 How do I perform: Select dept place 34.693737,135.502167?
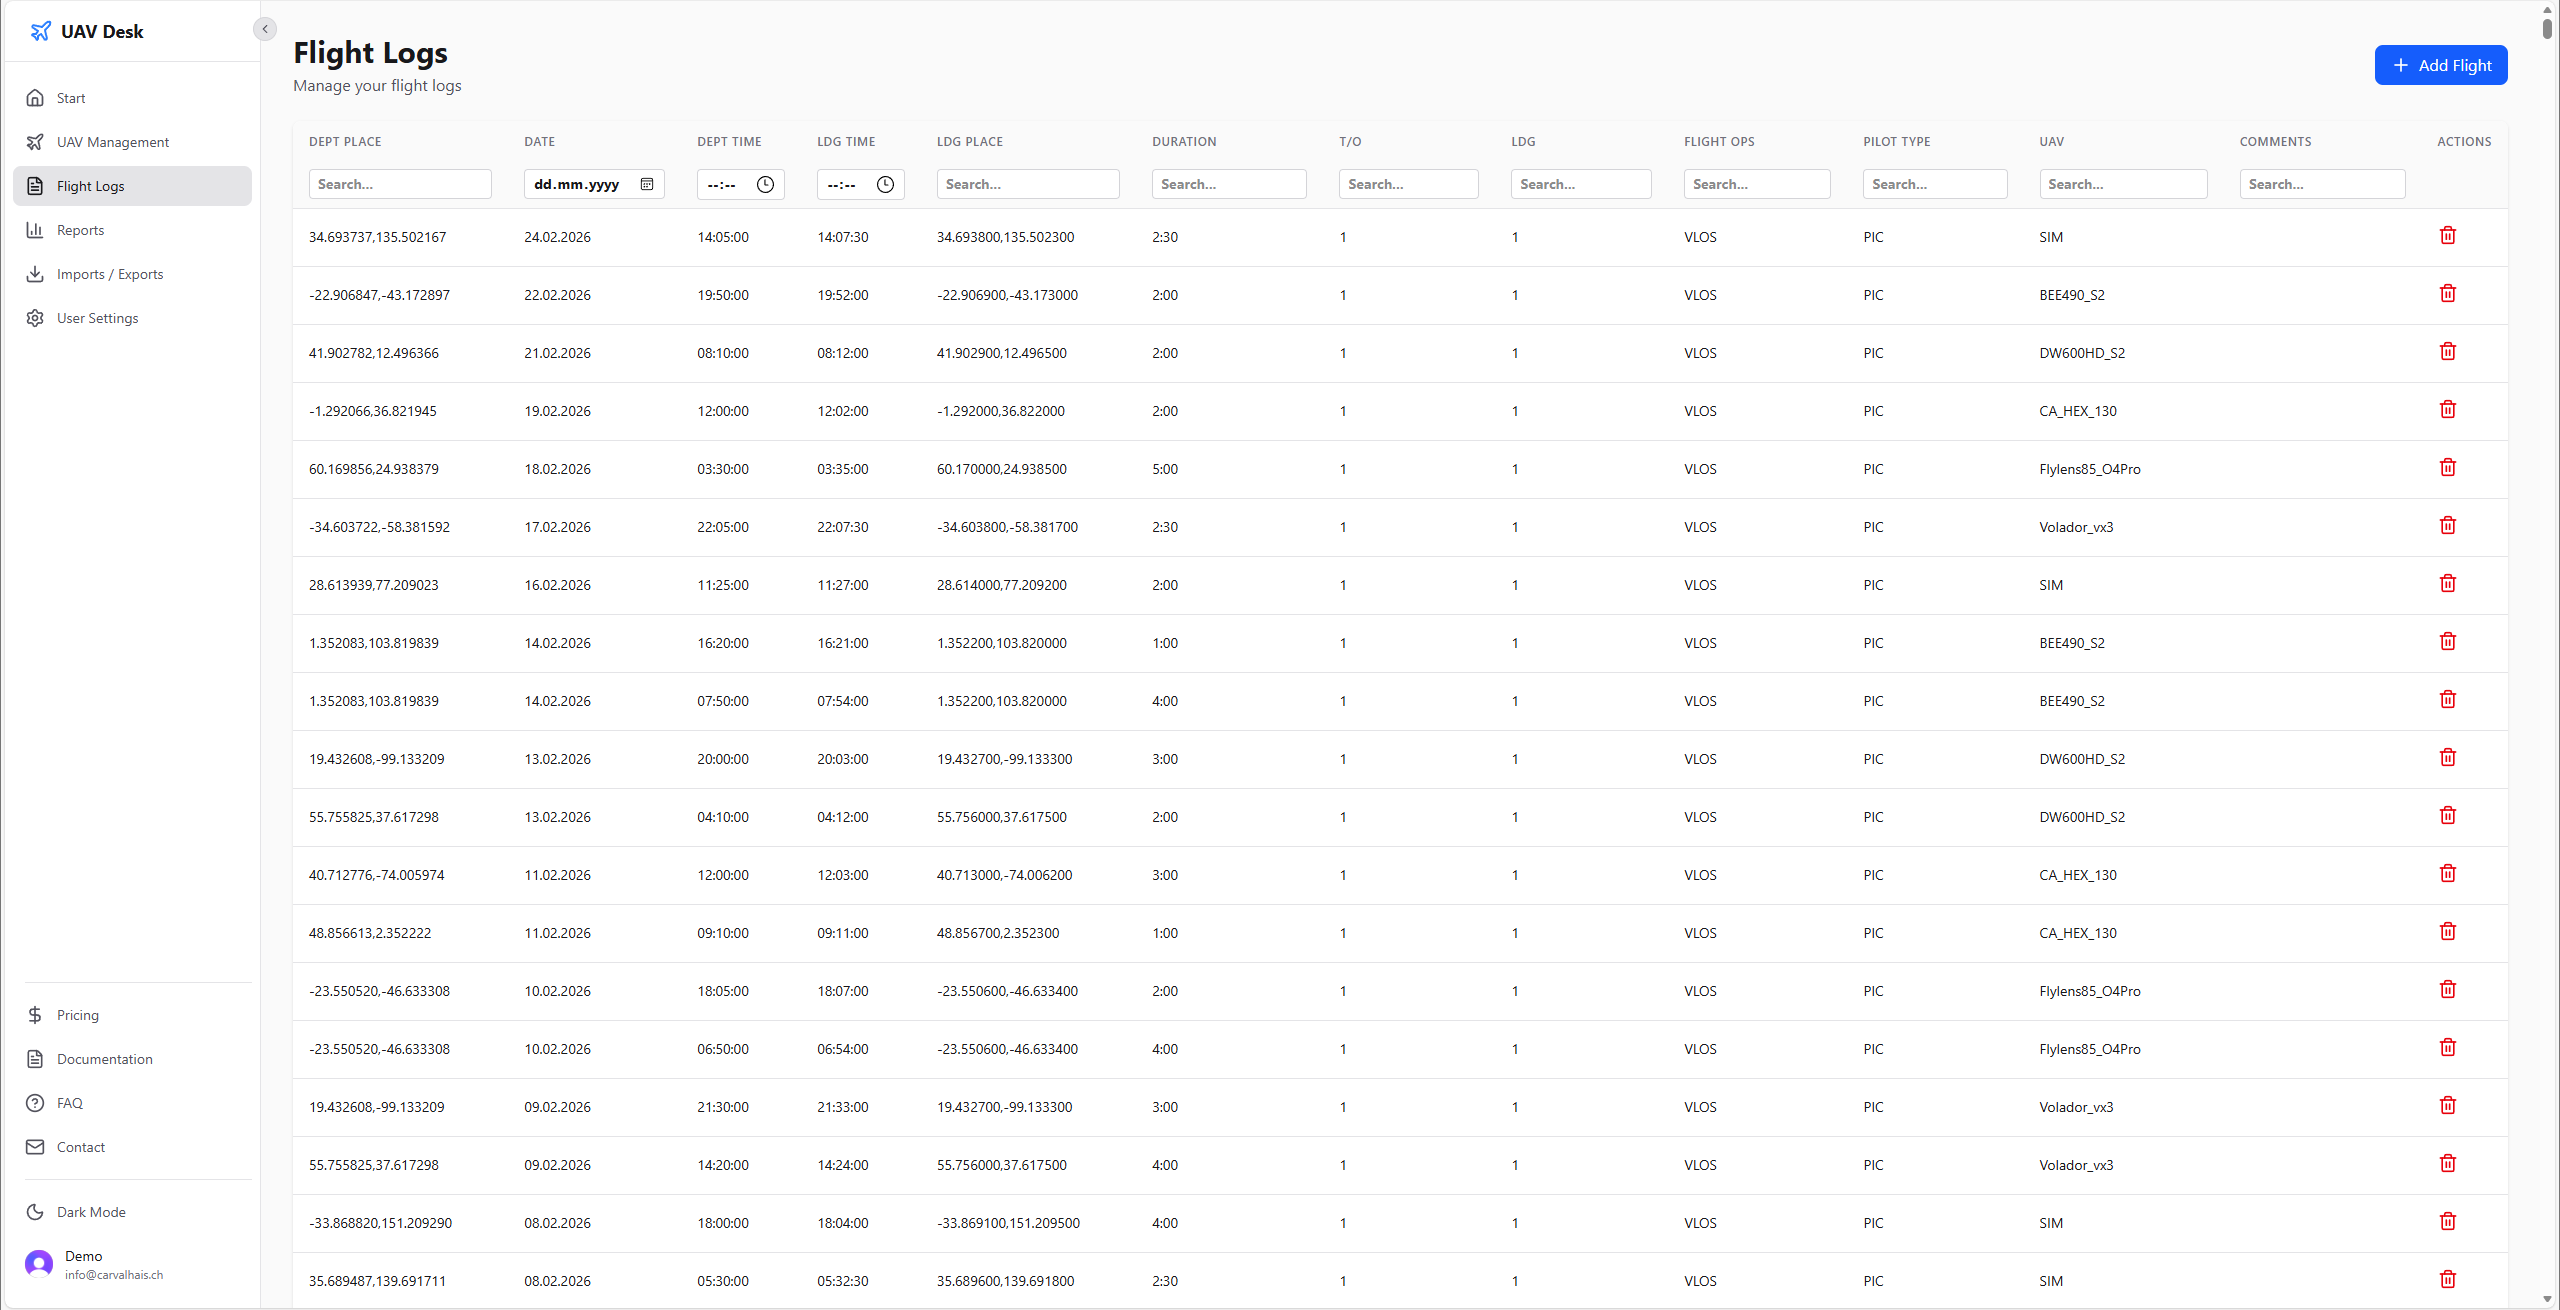pos(378,237)
